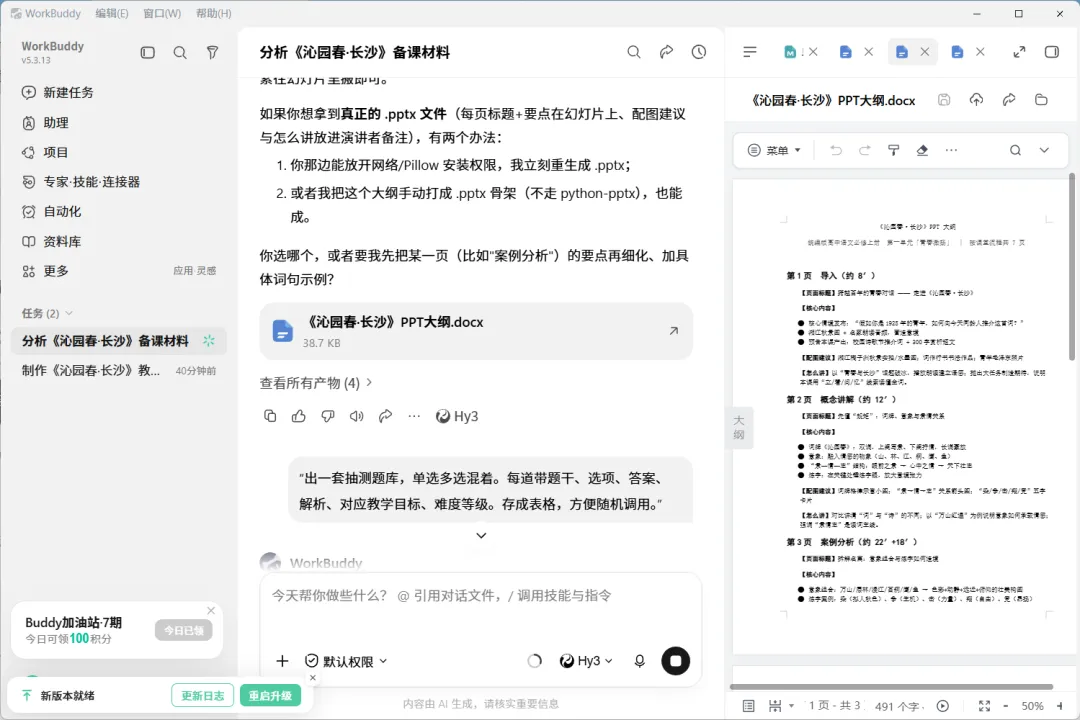Expand the queued message chevron
Image resolution: width=1080 pixels, height=720 pixels.
[x=481, y=535]
